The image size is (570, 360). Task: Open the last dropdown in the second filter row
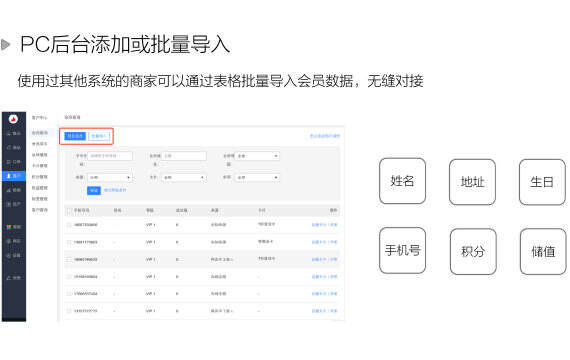257,177
